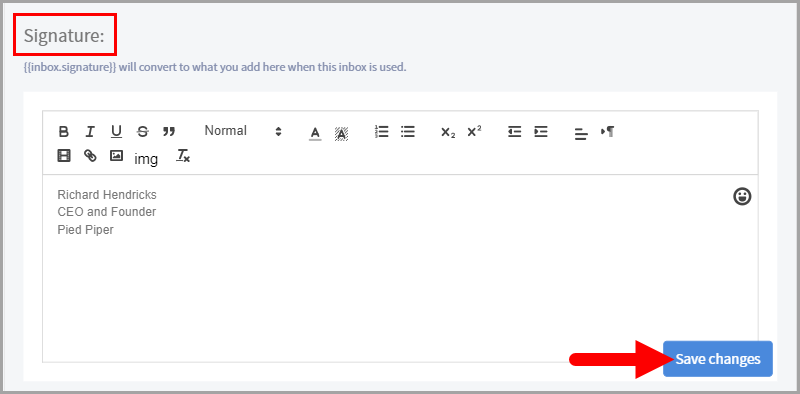Create a bulleted list
The width and height of the screenshot is (800, 394).
[x=408, y=132]
